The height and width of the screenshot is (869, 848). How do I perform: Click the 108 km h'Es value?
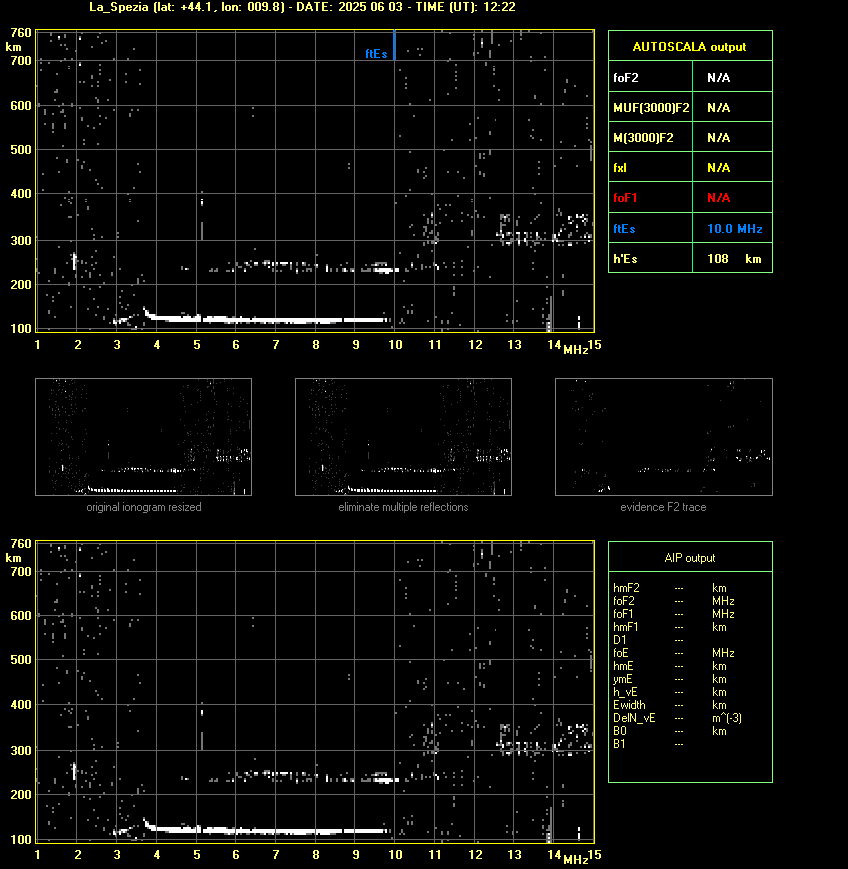click(734, 259)
